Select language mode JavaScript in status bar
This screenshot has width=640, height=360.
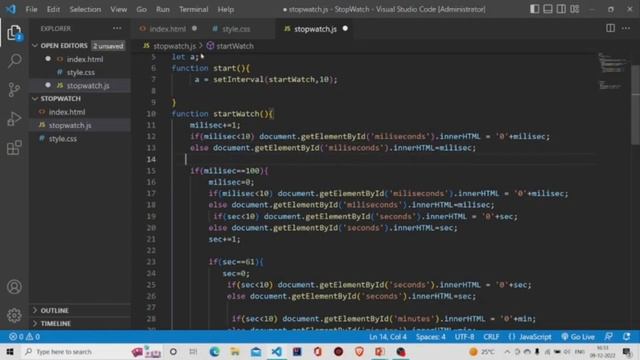[535, 337]
